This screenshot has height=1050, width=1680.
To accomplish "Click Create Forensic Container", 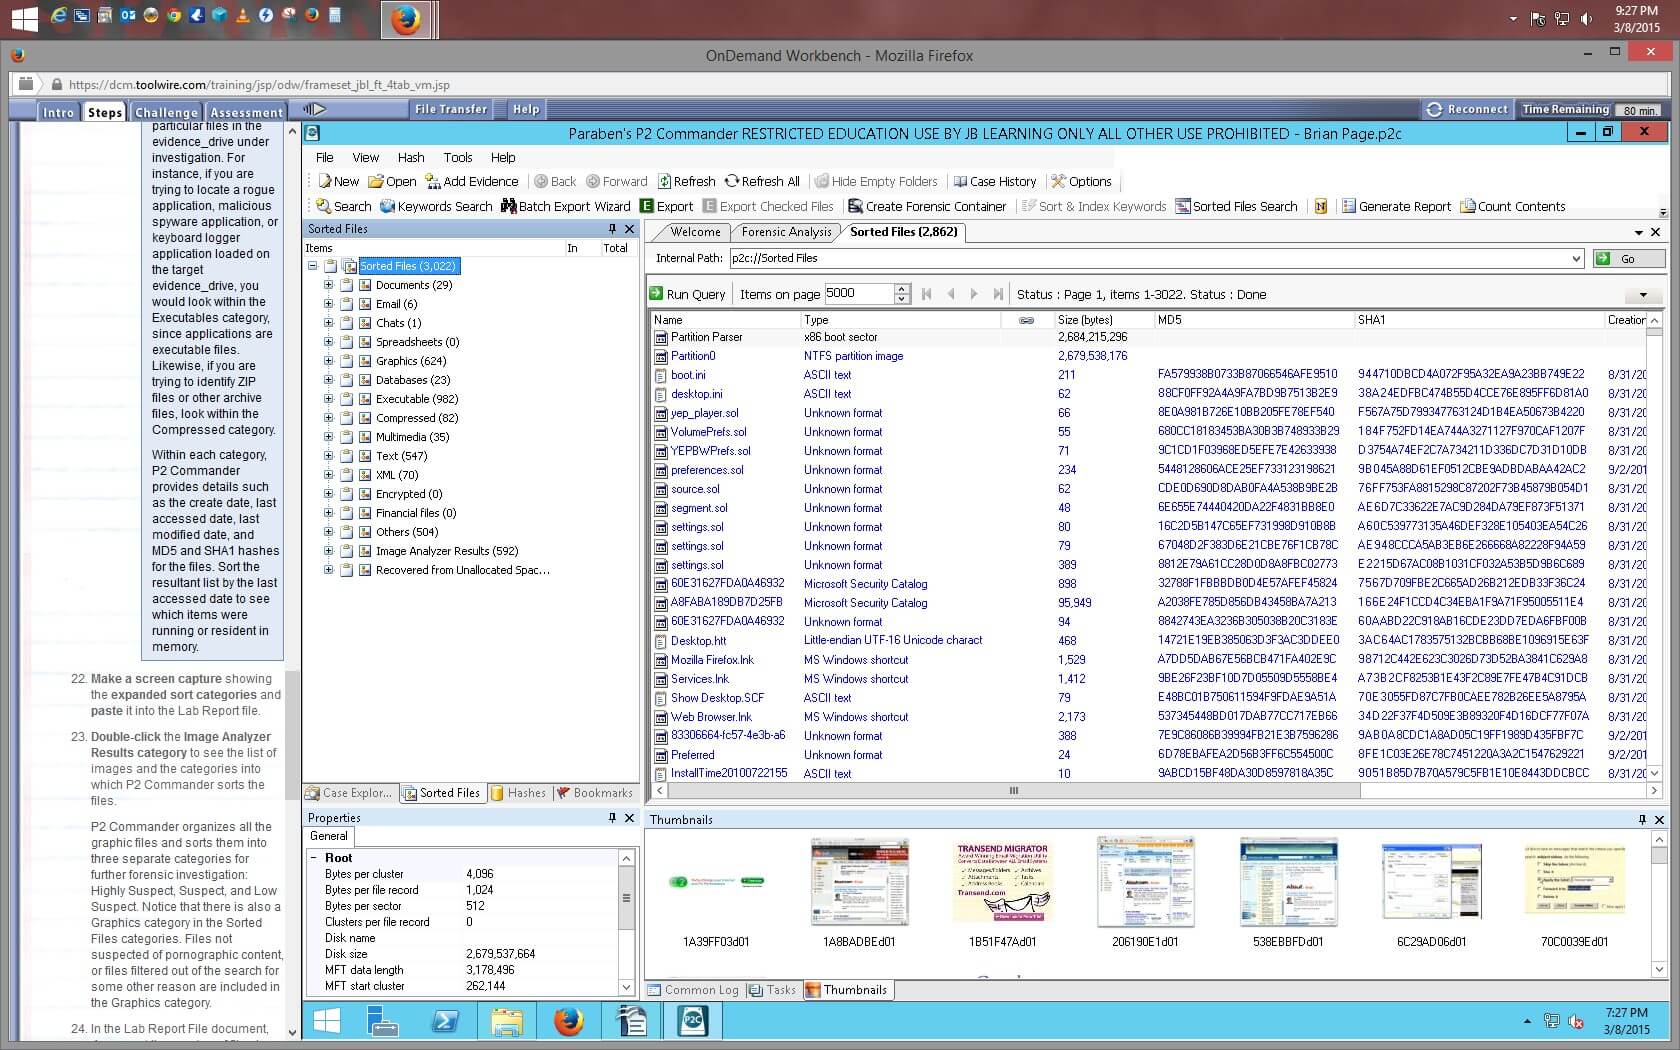I will 927,206.
